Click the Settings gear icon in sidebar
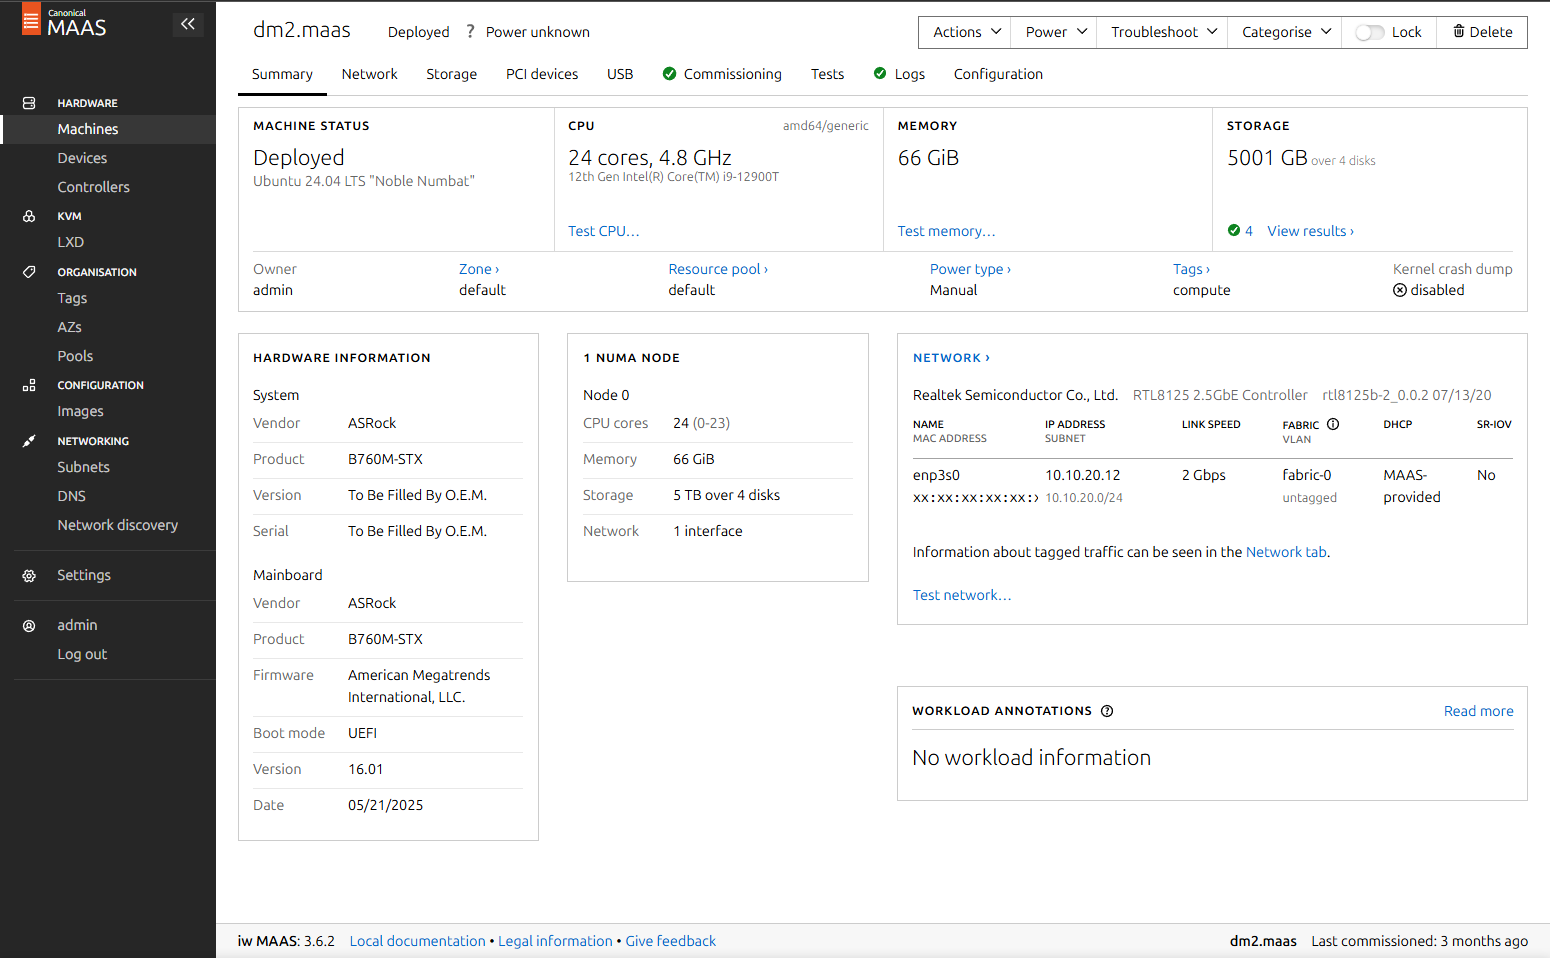This screenshot has height=958, width=1550. pyautogui.click(x=29, y=576)
